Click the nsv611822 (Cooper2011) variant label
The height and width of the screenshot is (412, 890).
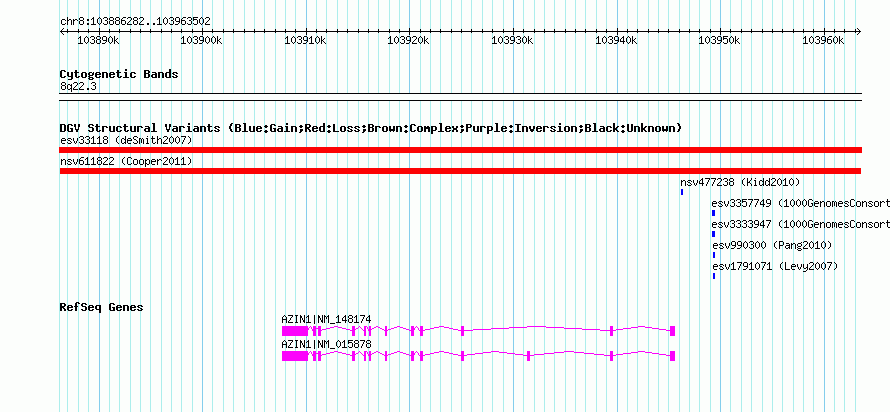(126, 162)
